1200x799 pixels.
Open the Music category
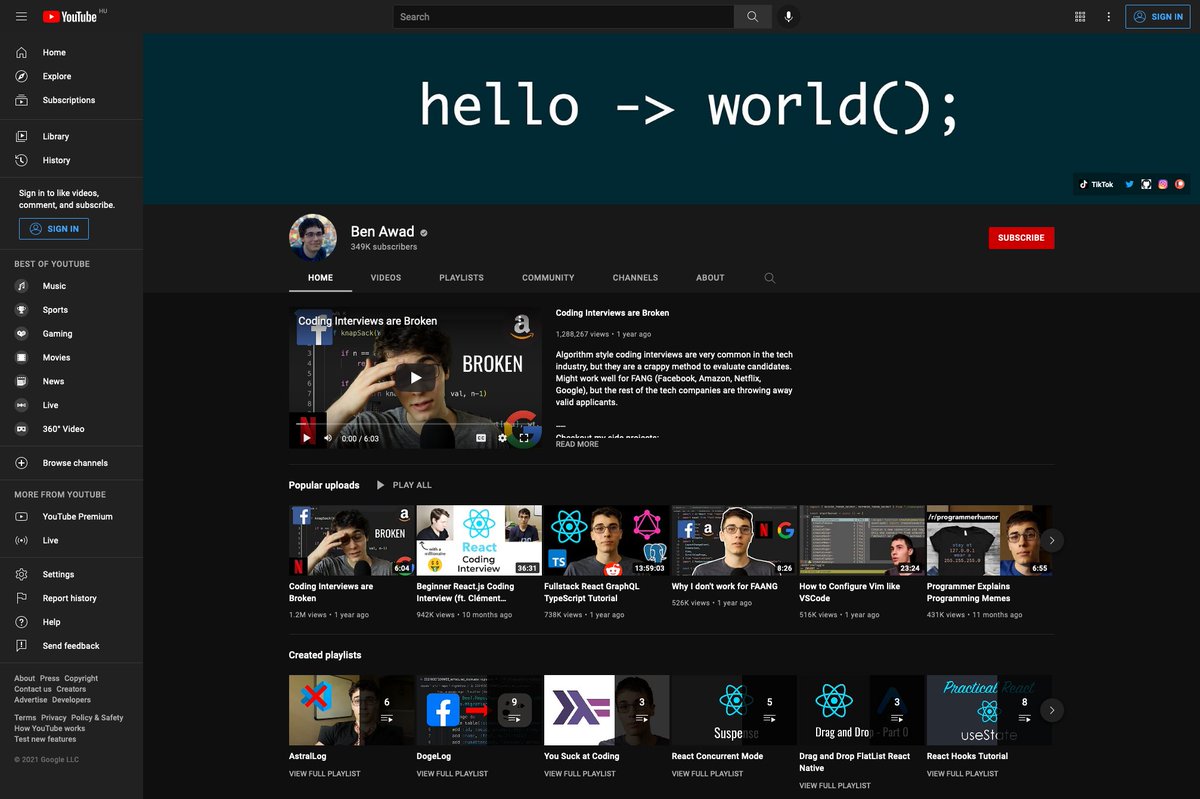(x=71, y=286)
